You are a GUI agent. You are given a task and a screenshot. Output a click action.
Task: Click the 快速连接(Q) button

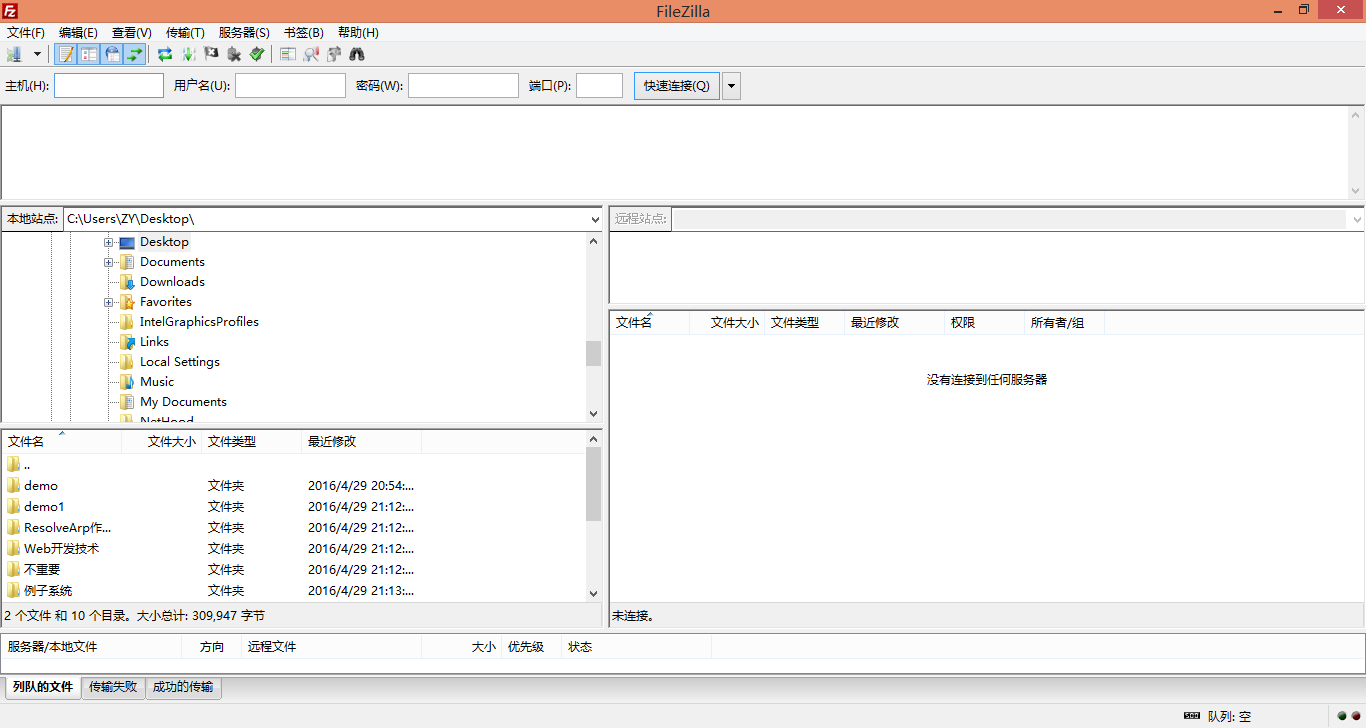pos(677,86)
